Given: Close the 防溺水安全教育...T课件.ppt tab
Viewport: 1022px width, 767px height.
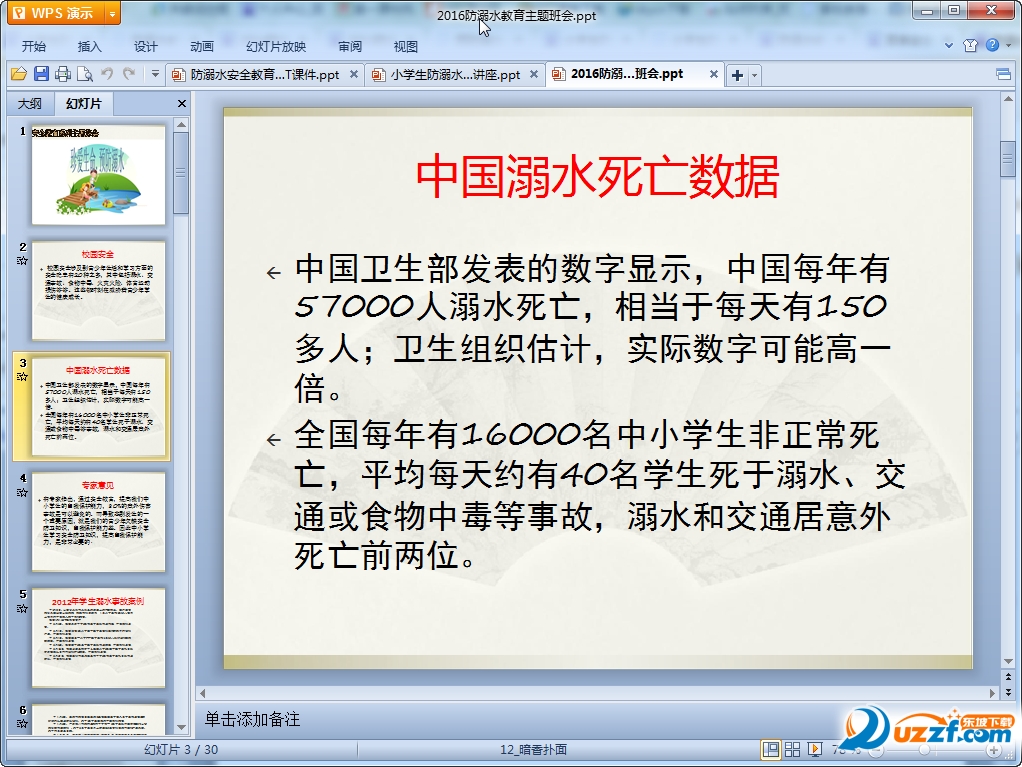Looking at the screenshot, I should tap(354, 74).
